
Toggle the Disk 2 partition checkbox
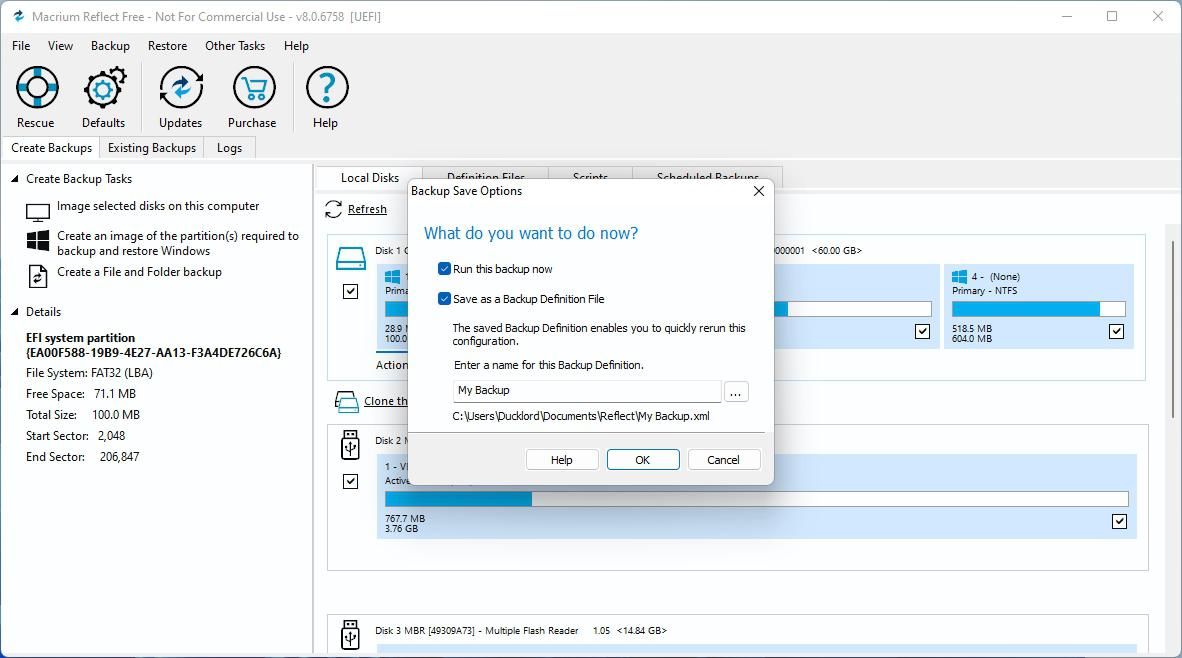pyautogui.click(x=1119, y=521)
